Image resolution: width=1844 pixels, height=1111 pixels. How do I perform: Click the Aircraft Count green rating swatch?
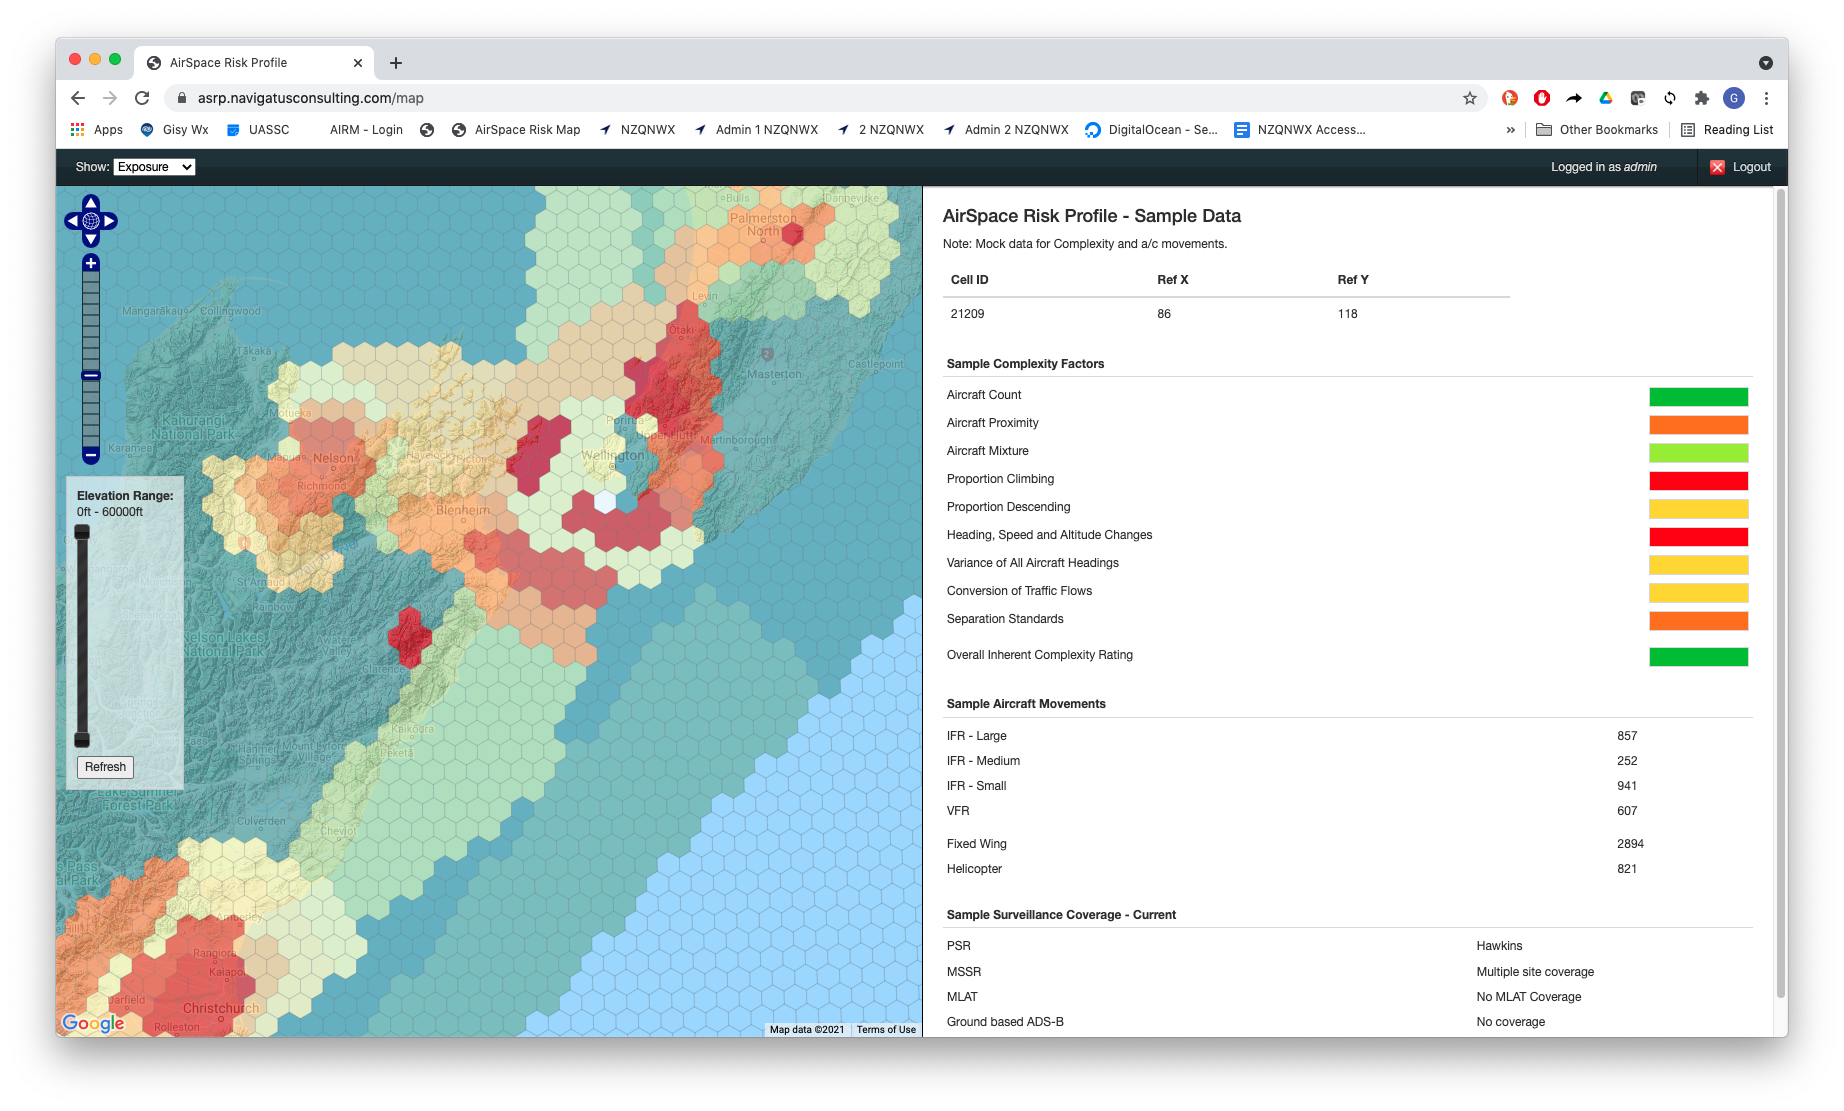click(x=1698, y=397)
